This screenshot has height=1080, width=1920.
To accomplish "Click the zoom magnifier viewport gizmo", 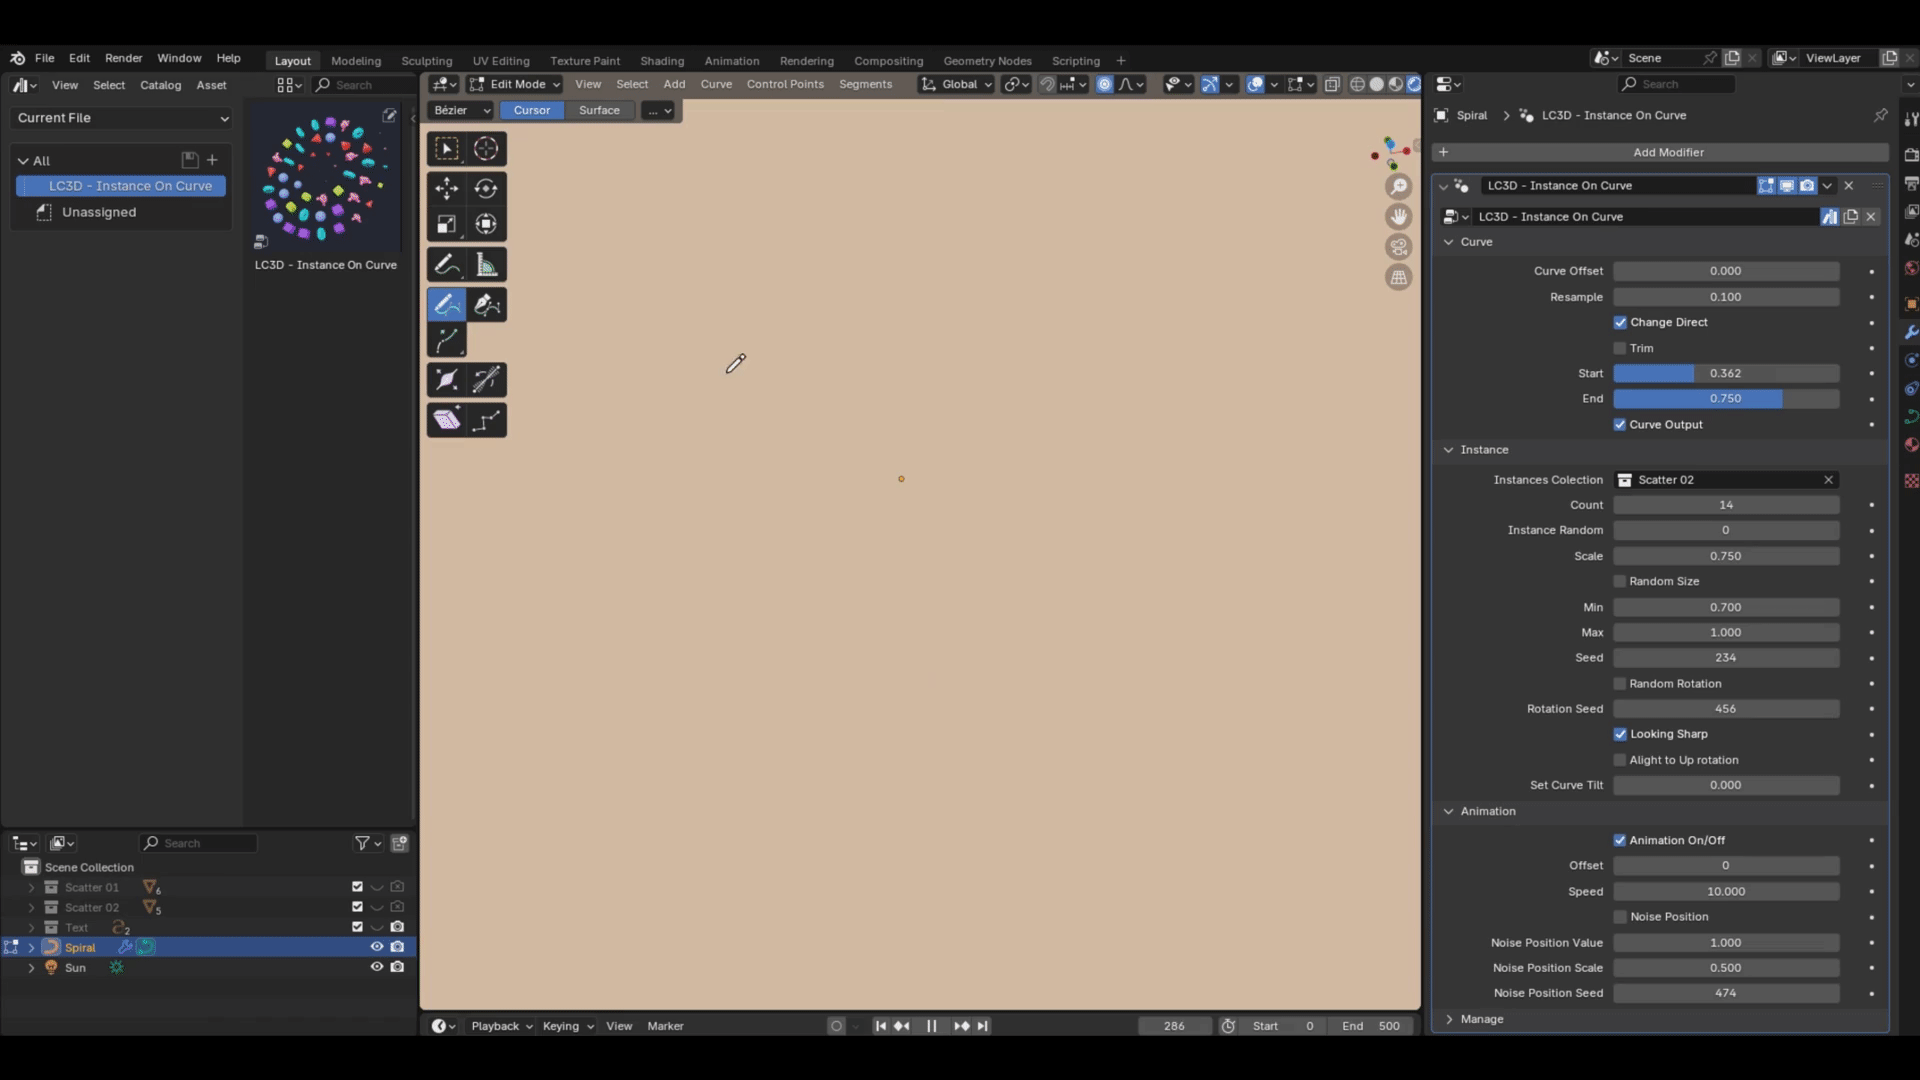I will click(x=1399, y=187).
